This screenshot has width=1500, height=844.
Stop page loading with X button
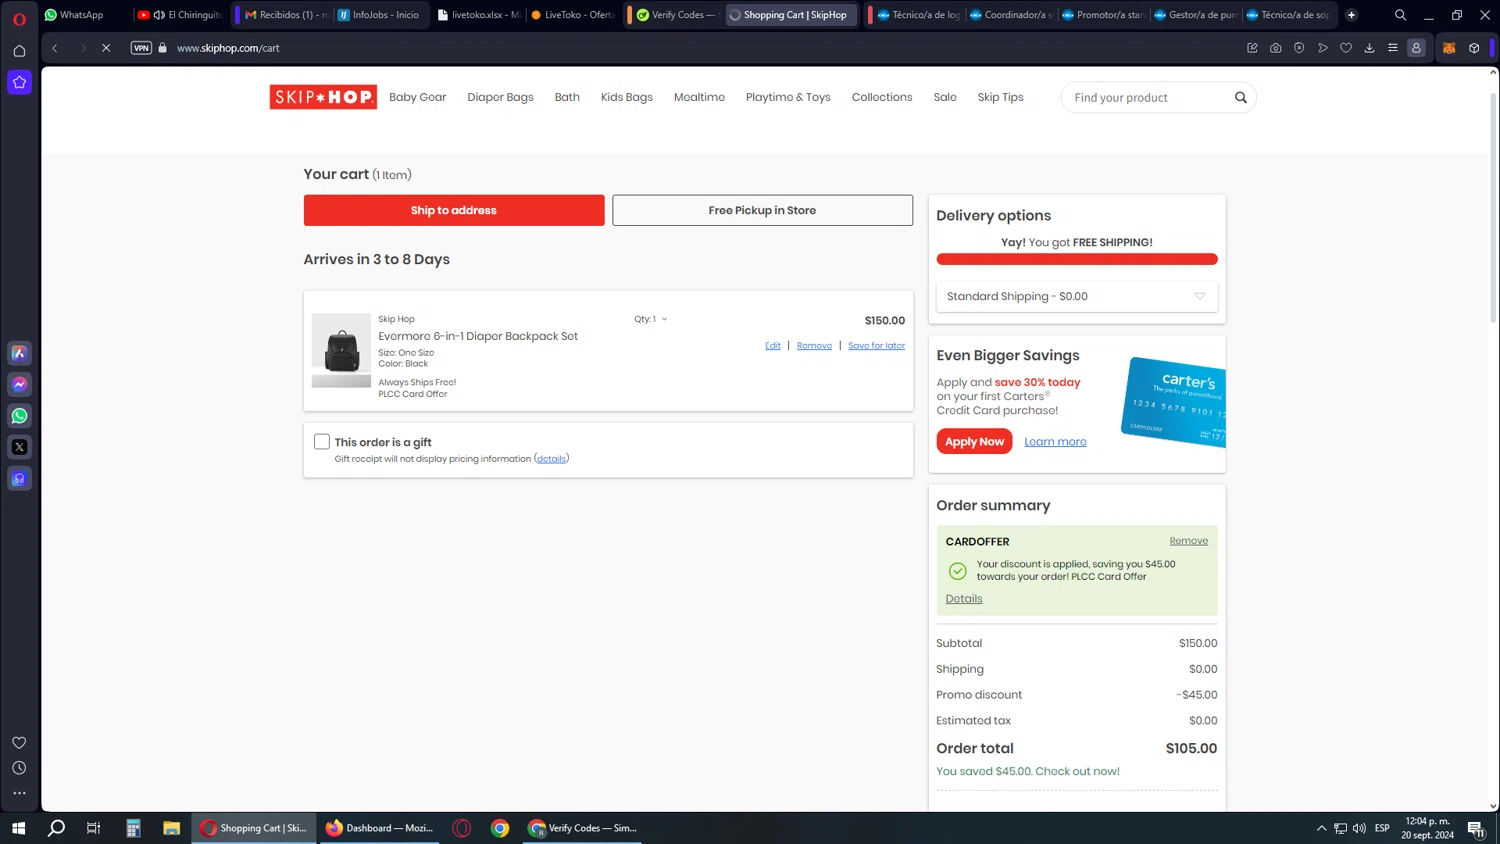(106, 48)
